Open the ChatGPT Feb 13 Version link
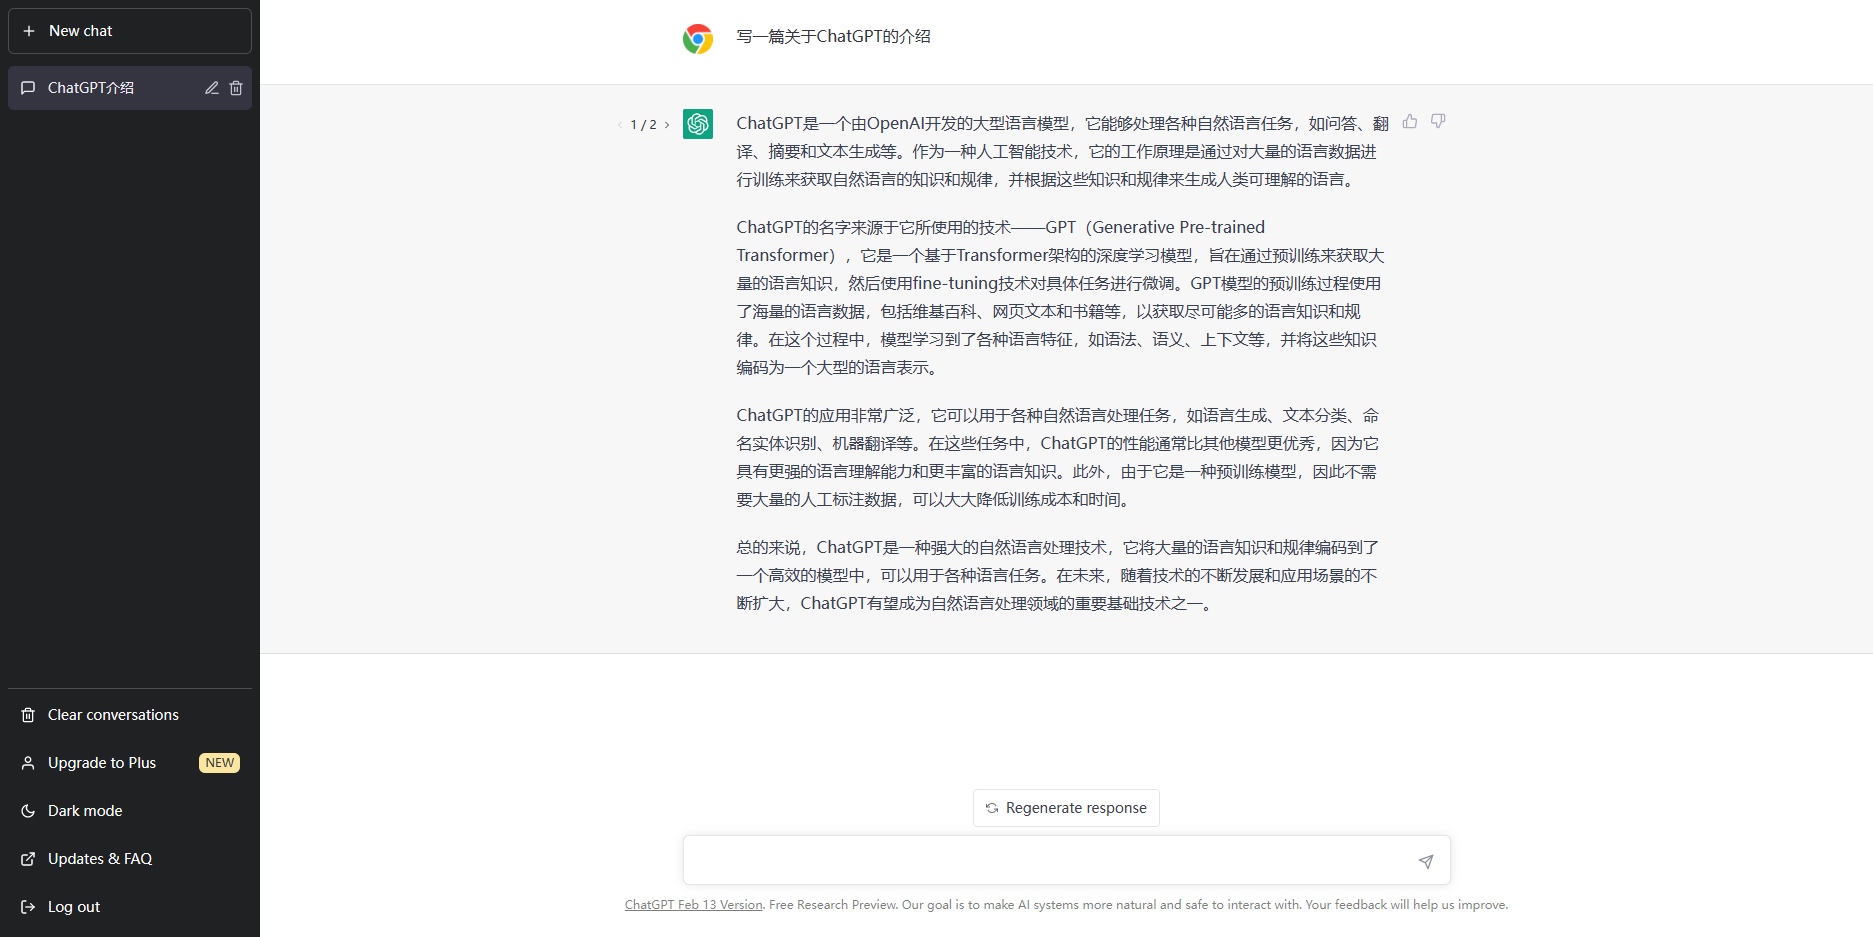 click(693, 904)
